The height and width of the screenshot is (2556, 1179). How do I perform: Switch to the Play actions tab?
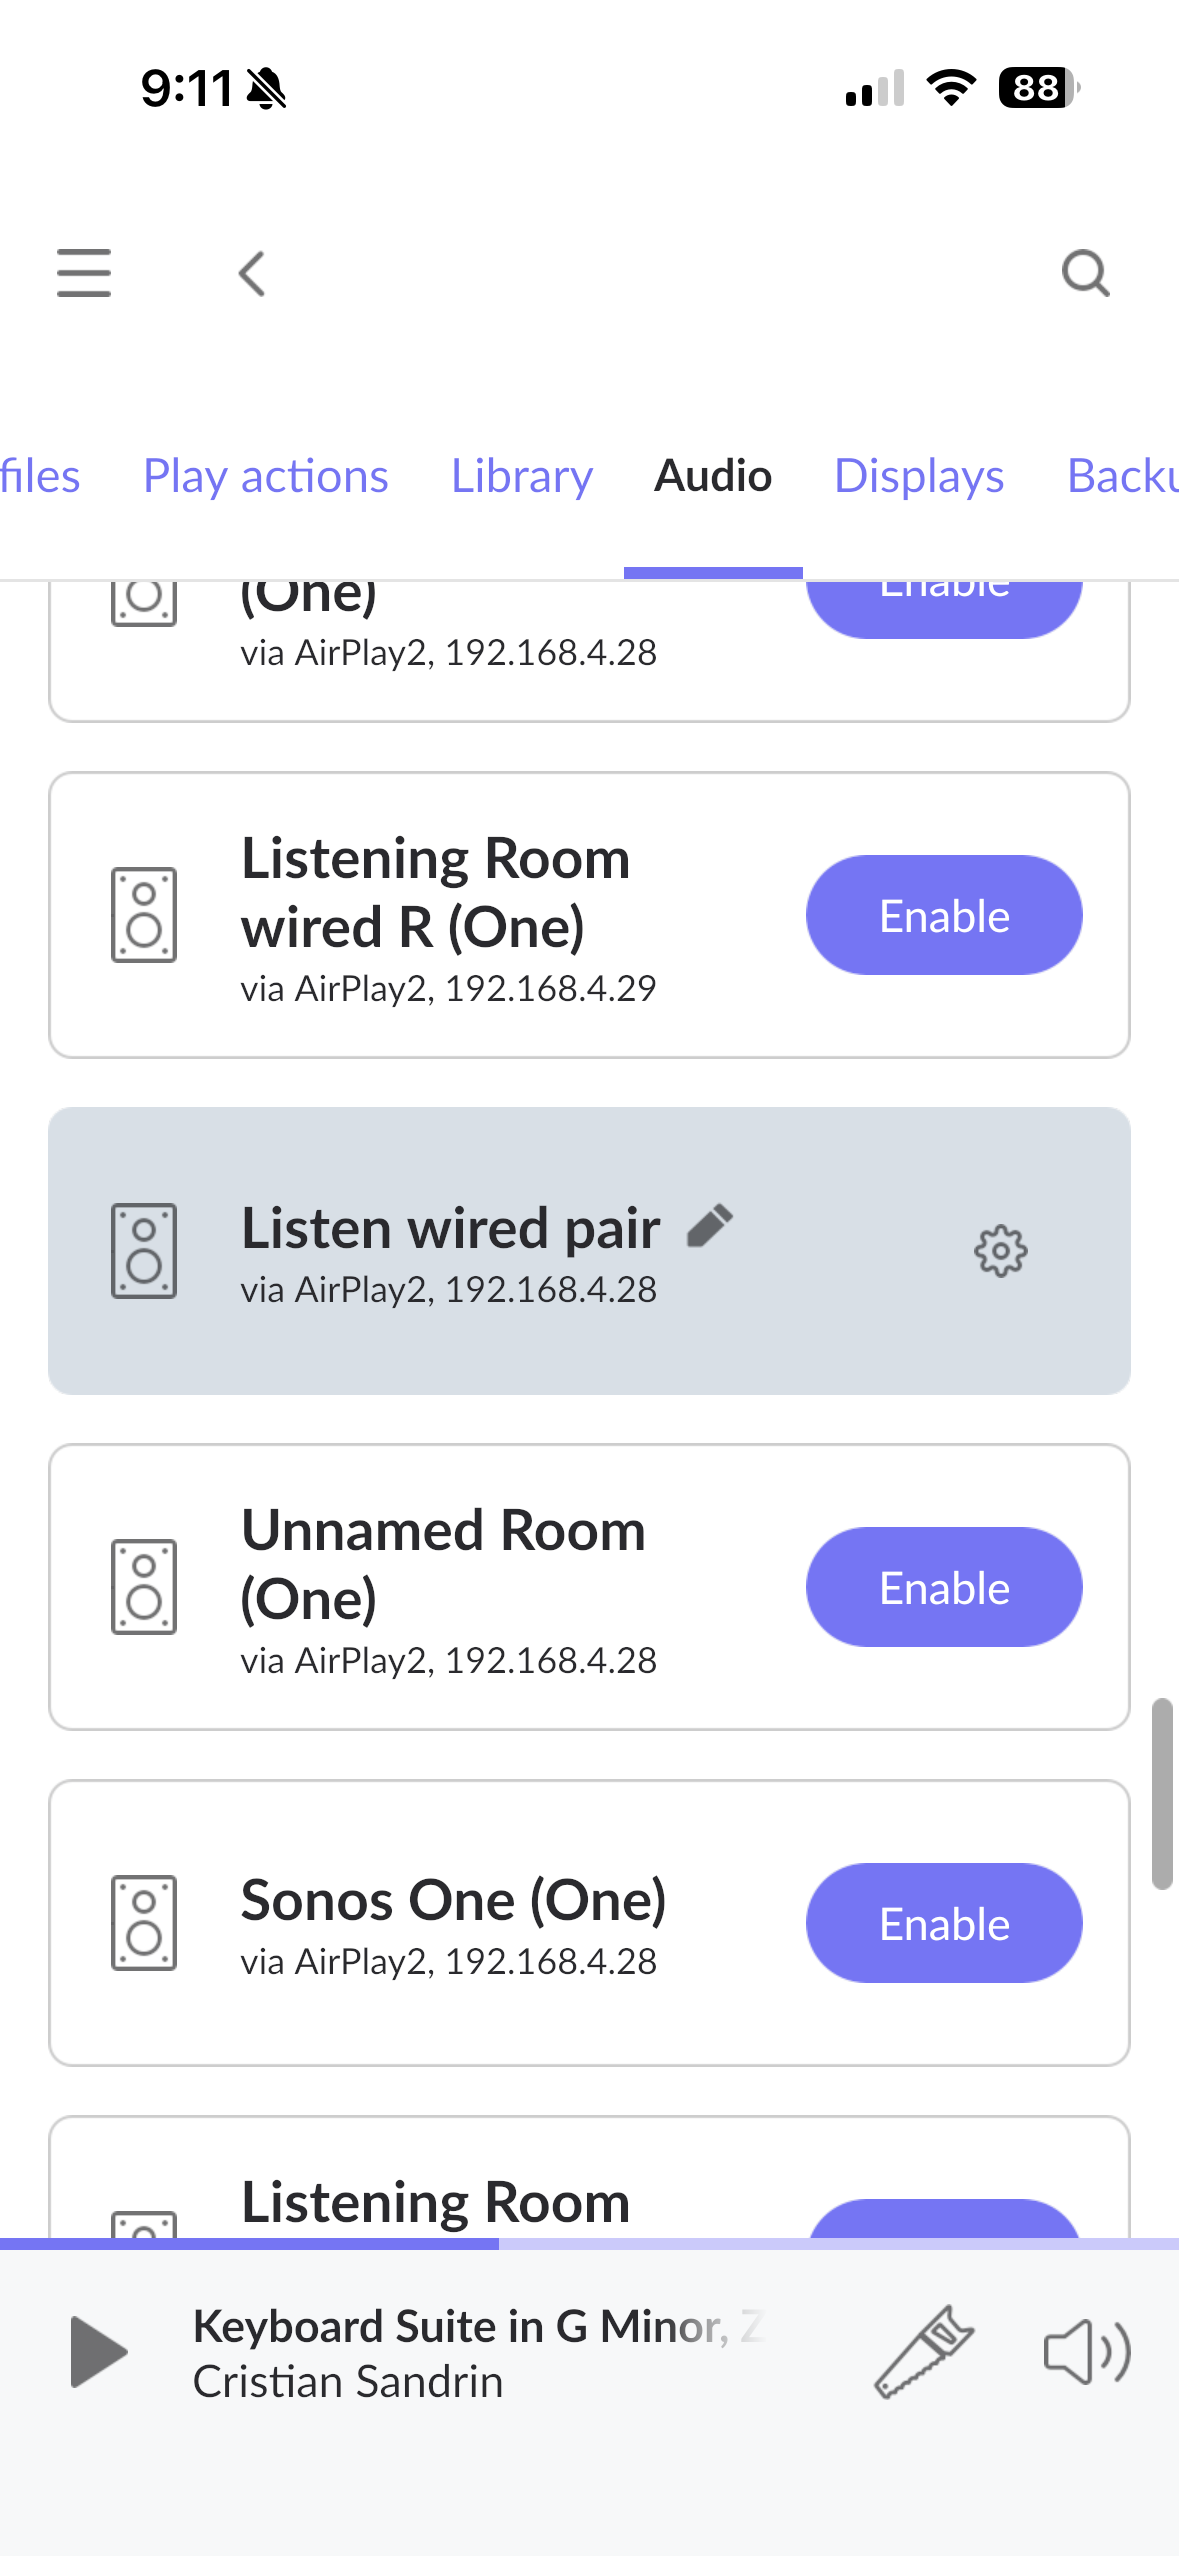pos(265,476)
